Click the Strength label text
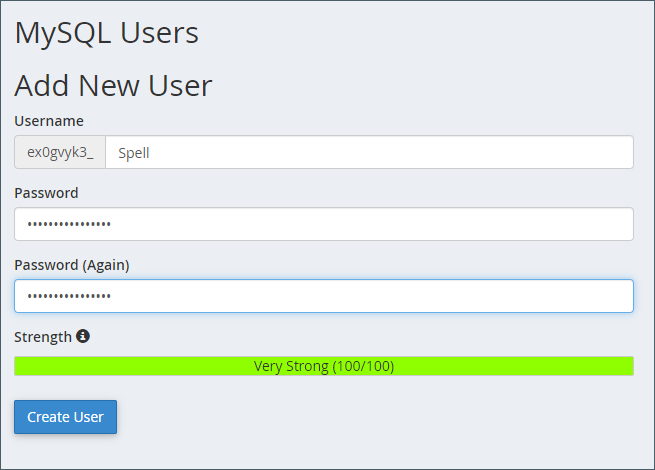Image resolution: width=655 pixels, height=470 pixels. (43, 337)
